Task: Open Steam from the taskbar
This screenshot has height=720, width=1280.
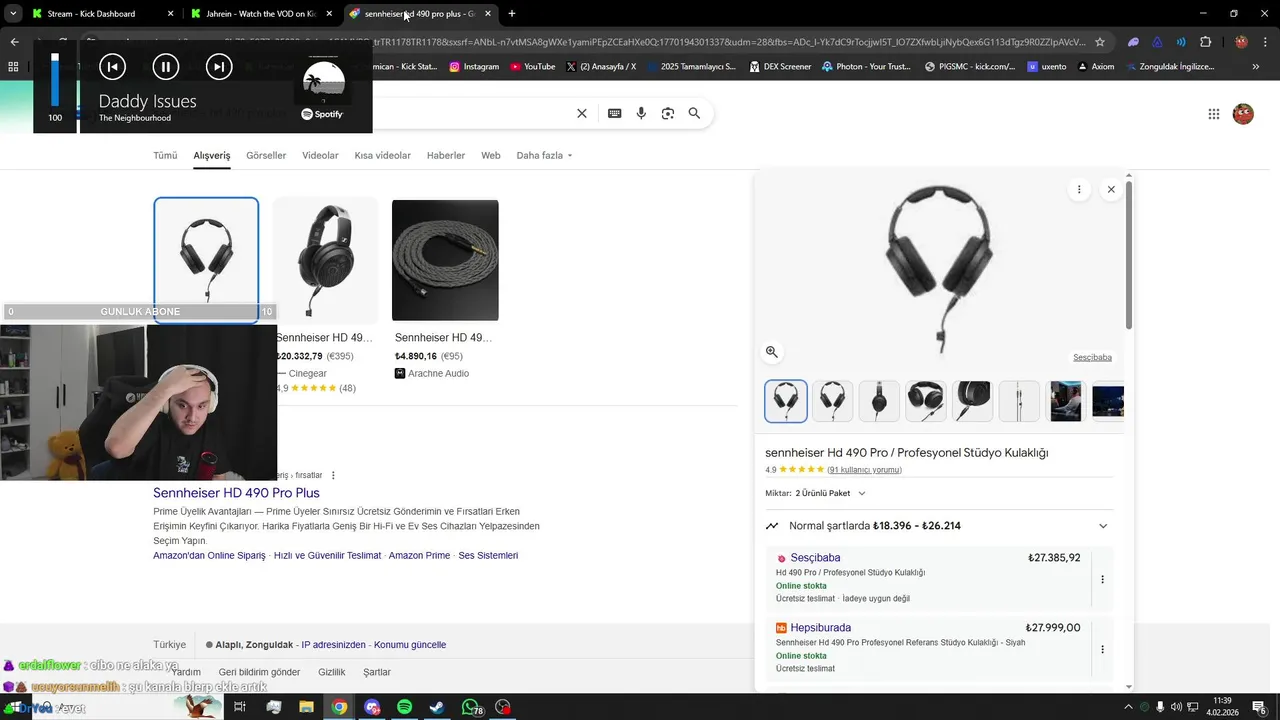Action: pos(437,707)
